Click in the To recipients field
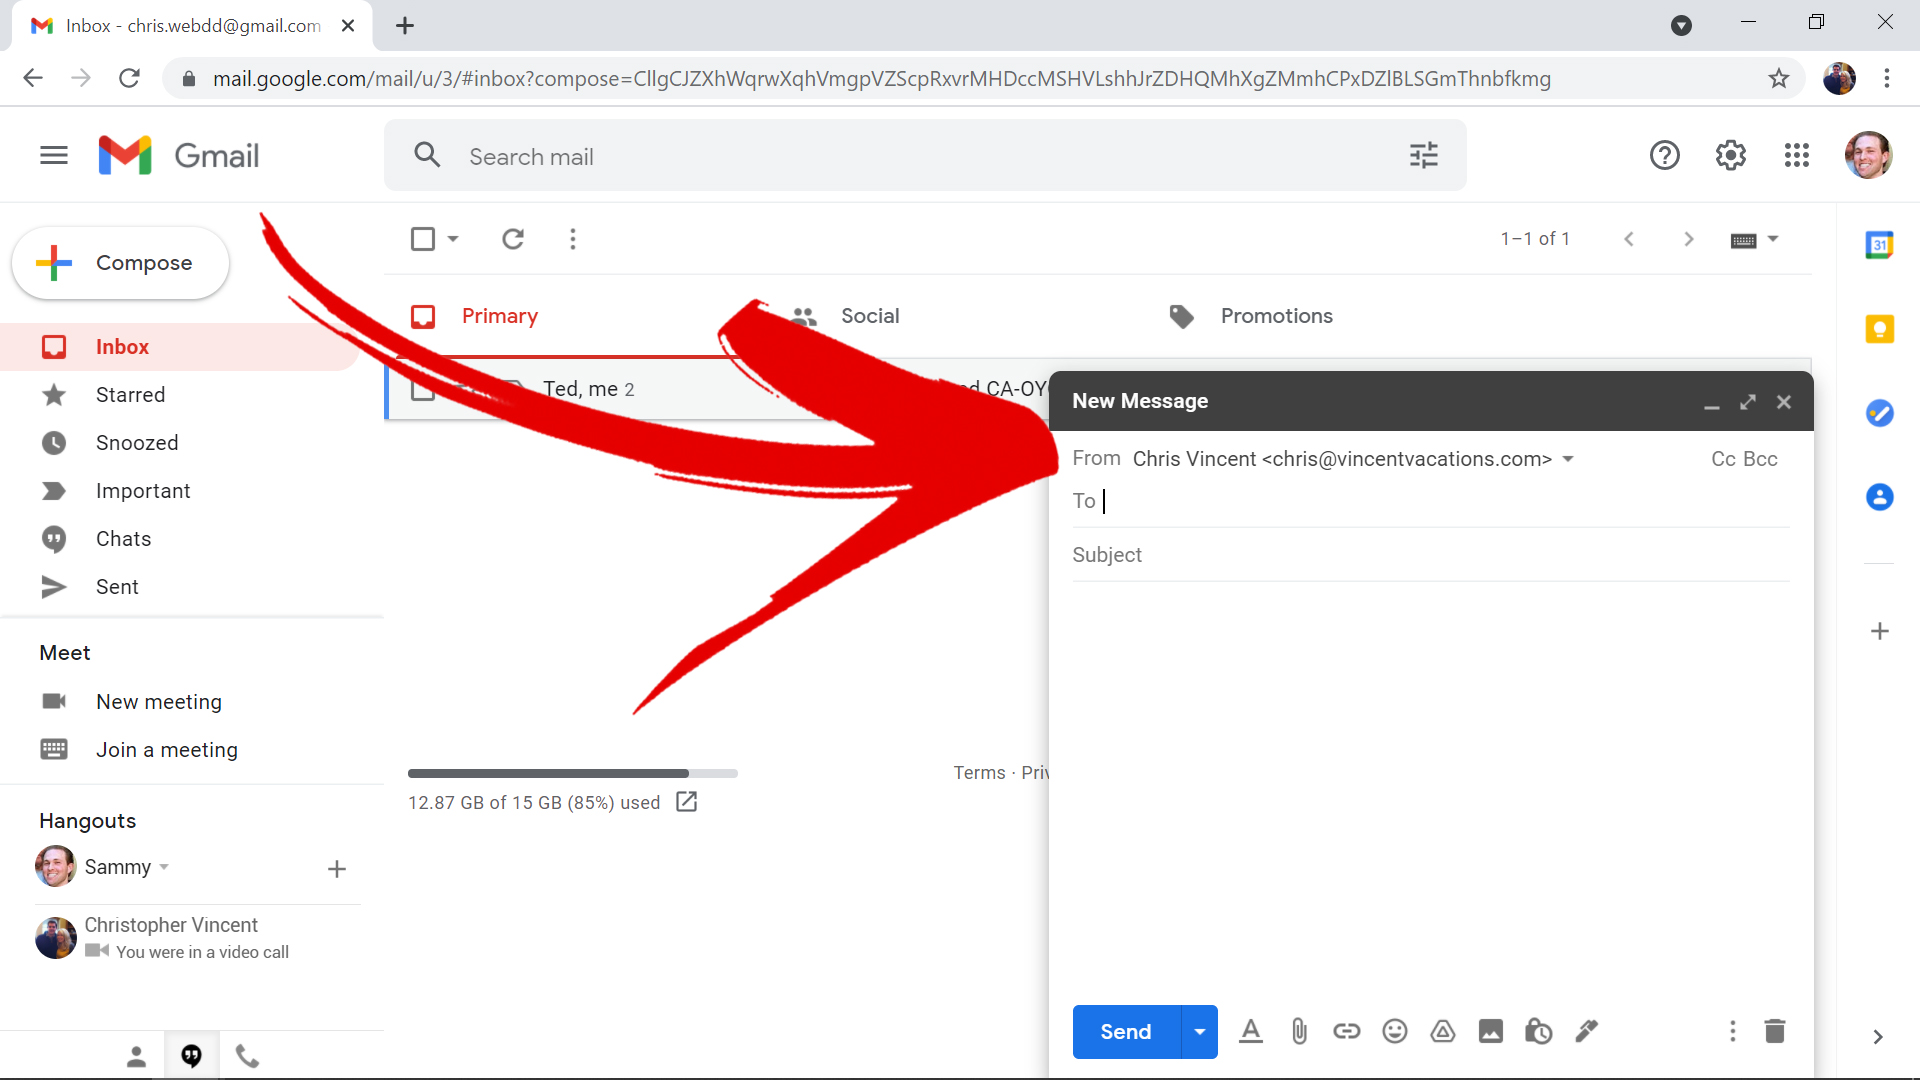 tap(1430, 501)
